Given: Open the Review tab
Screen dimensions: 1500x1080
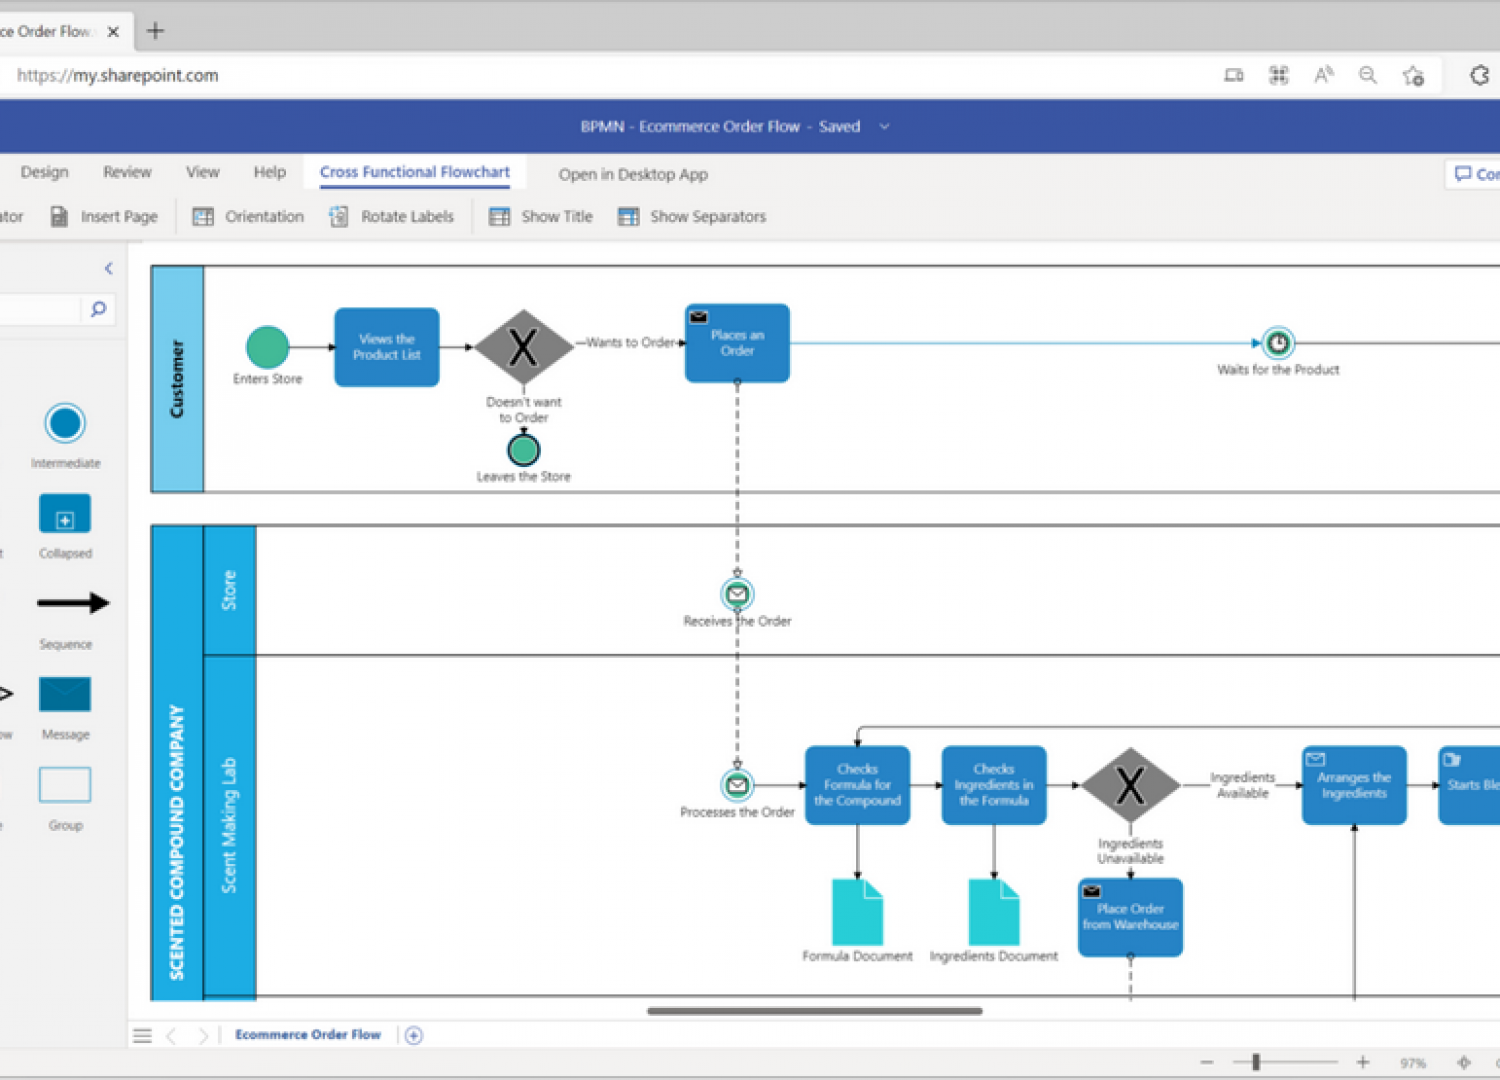Looking at the screenshot, I should (127, 172).
